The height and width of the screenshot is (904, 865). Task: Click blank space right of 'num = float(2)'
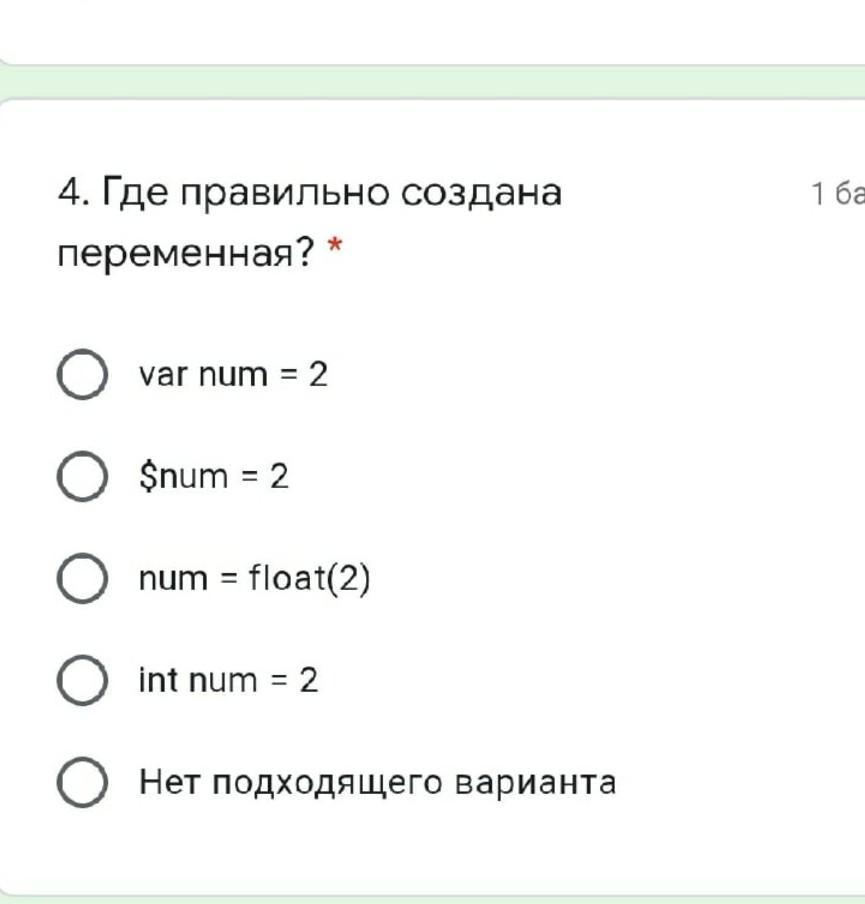600,579
